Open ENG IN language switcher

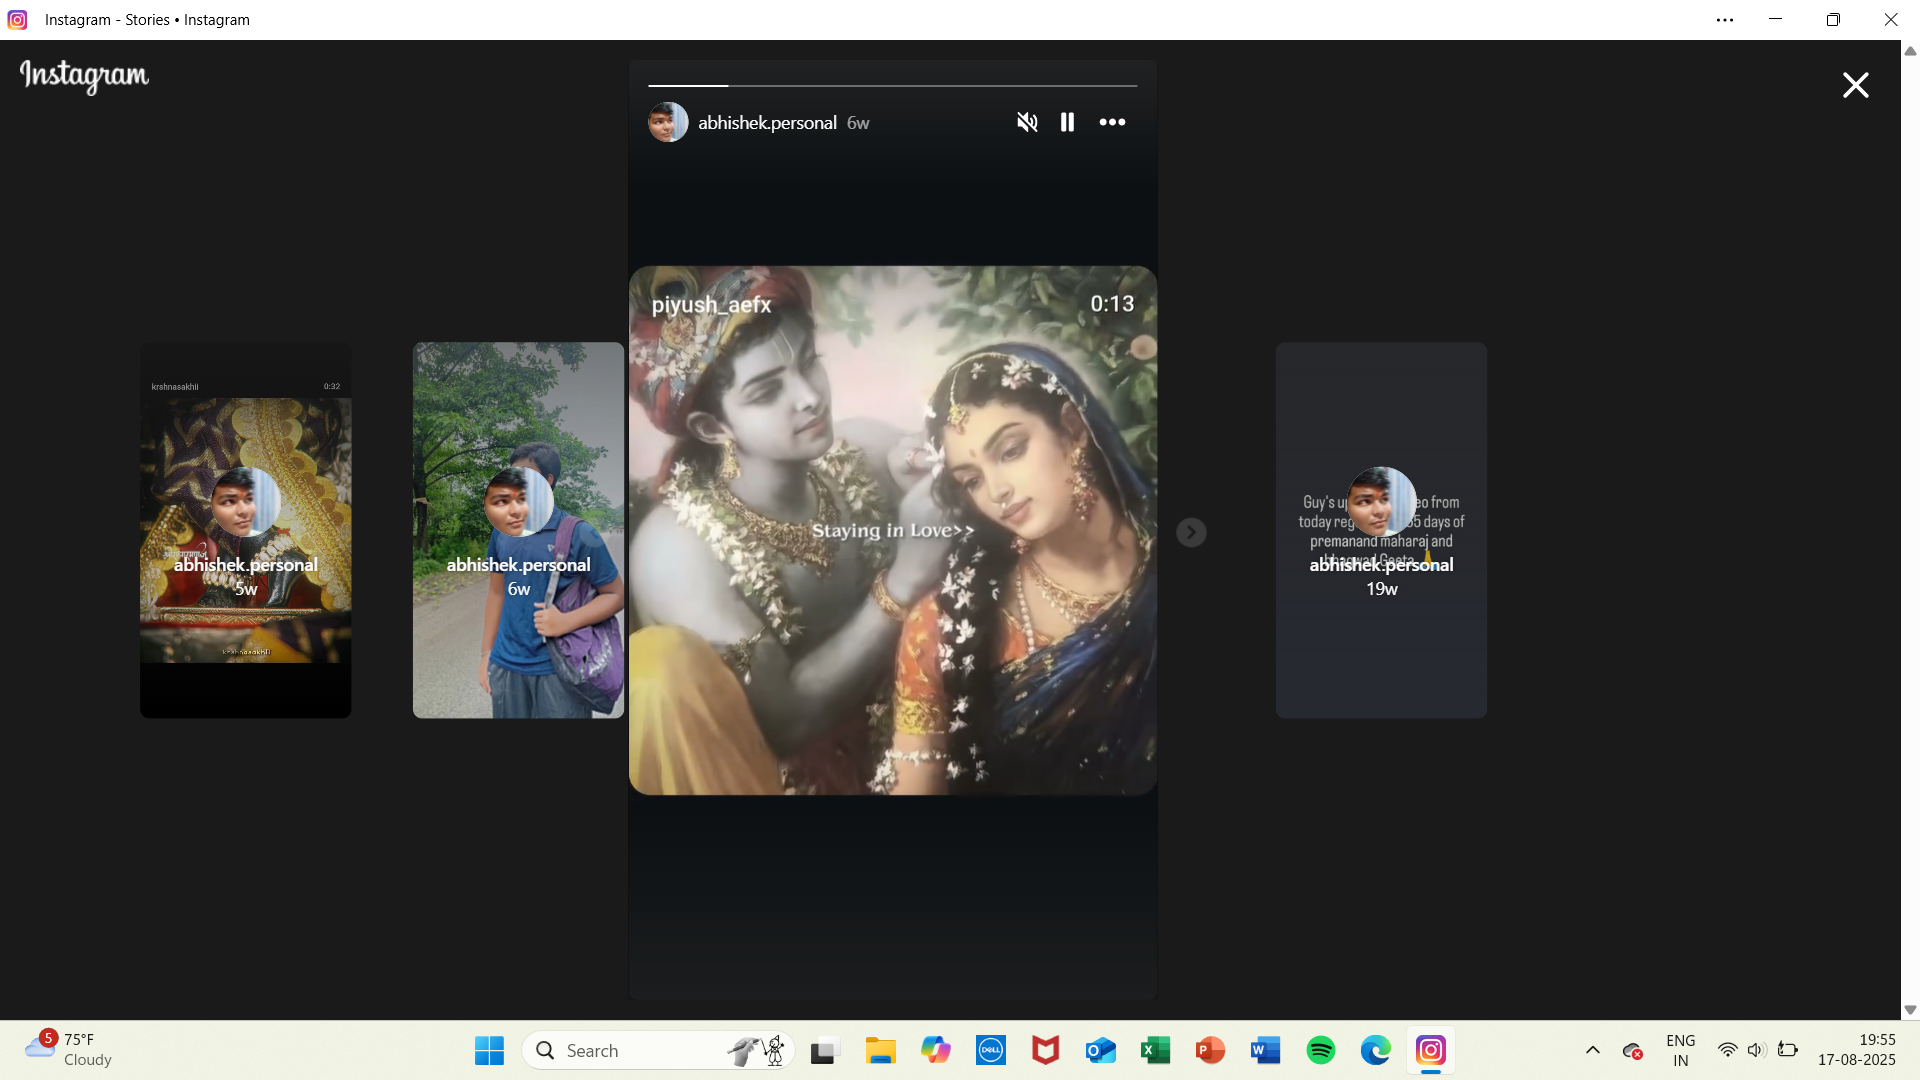coord(1681,1051)
